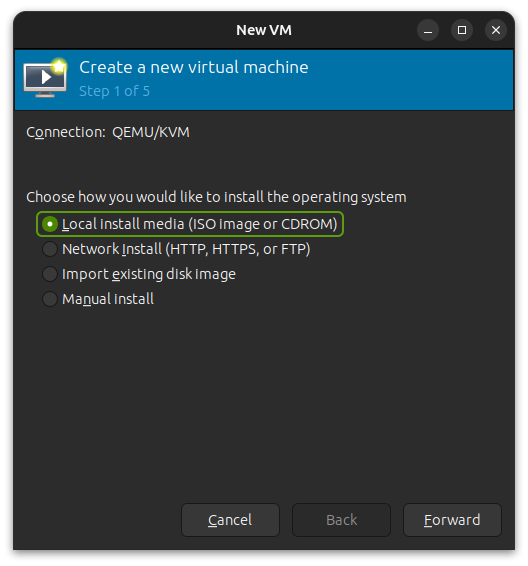Image resolution: width=528 pixels, height=566 pixels.
Task: Minimize the New VM window
Action: pyautogui.click(x=428, y=30)
